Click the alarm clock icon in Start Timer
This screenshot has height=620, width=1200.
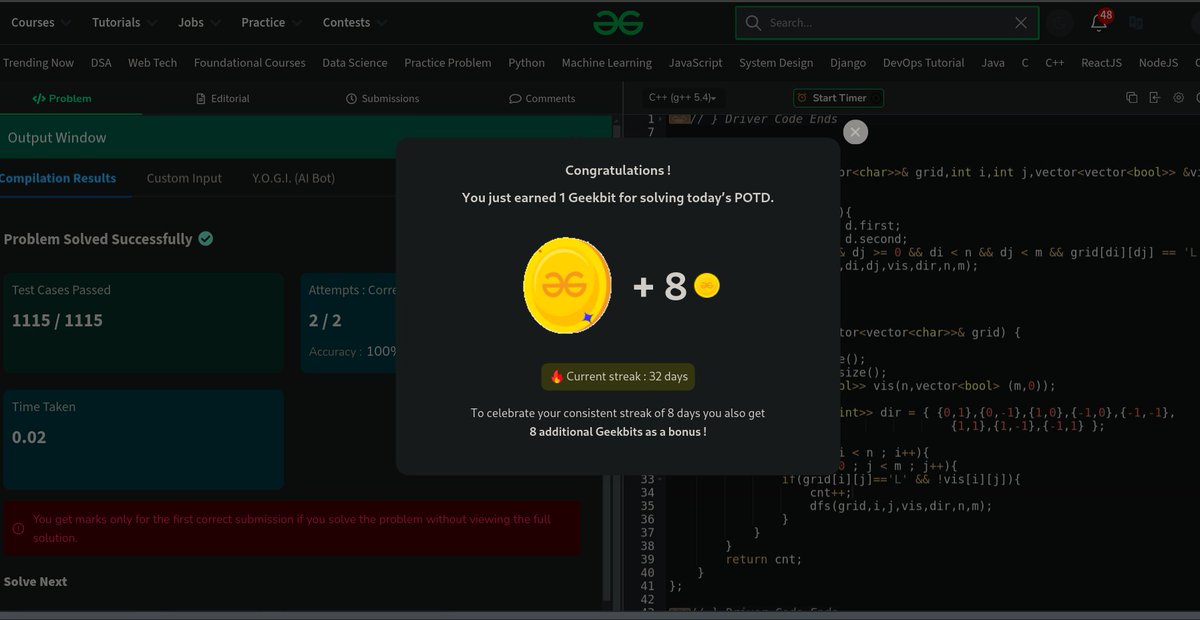tap(802, 98)
